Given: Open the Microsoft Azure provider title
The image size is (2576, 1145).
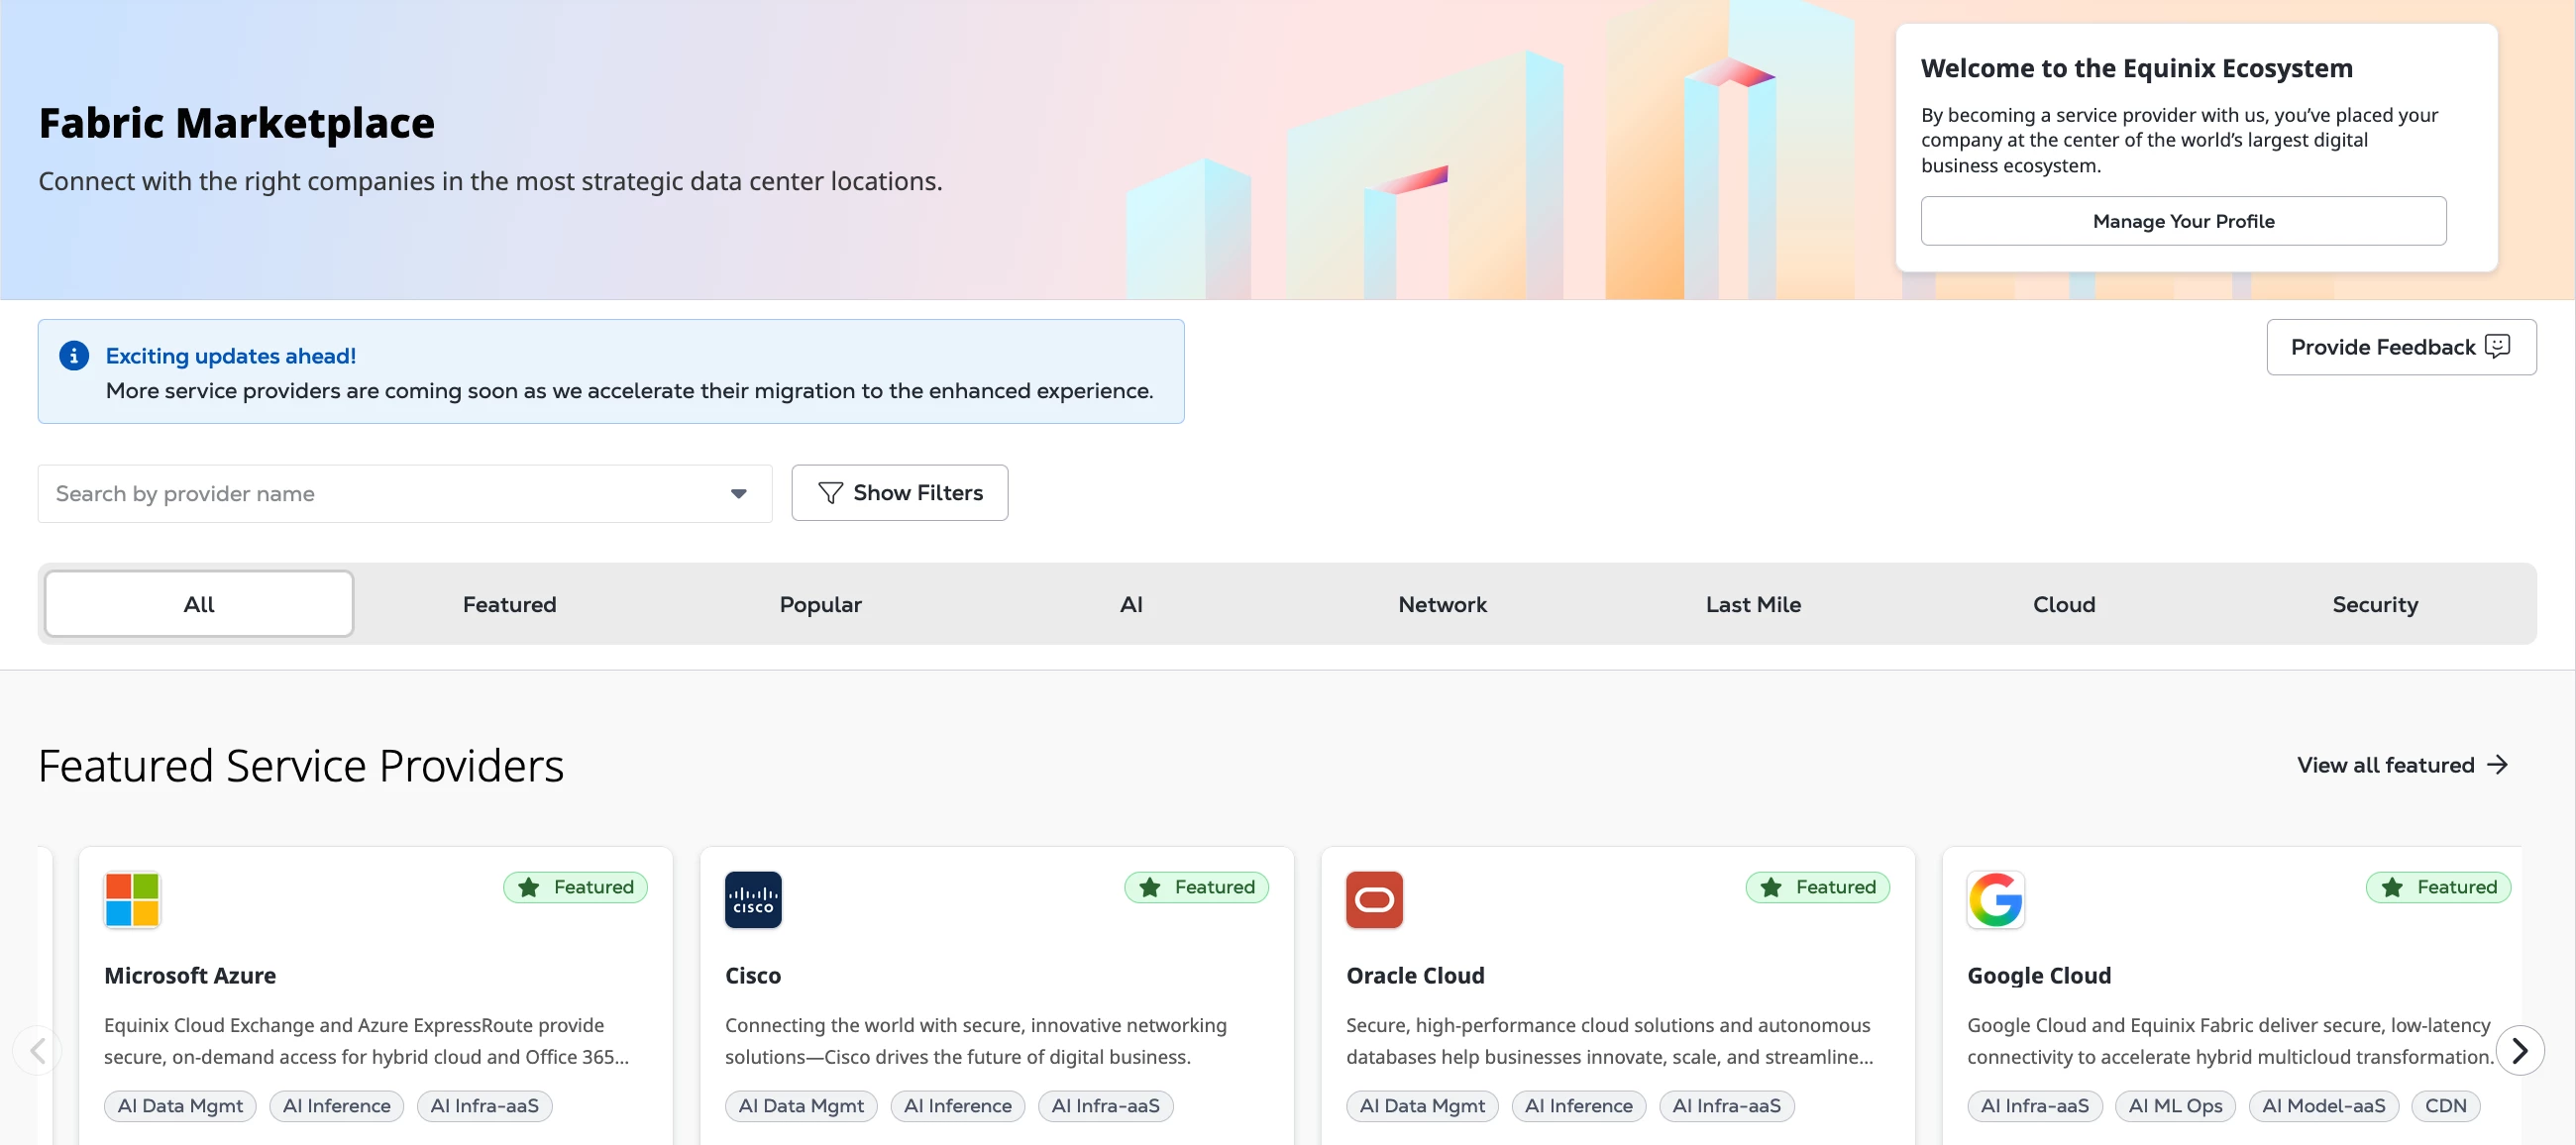Looking at the screenshot, I should 190,975.
